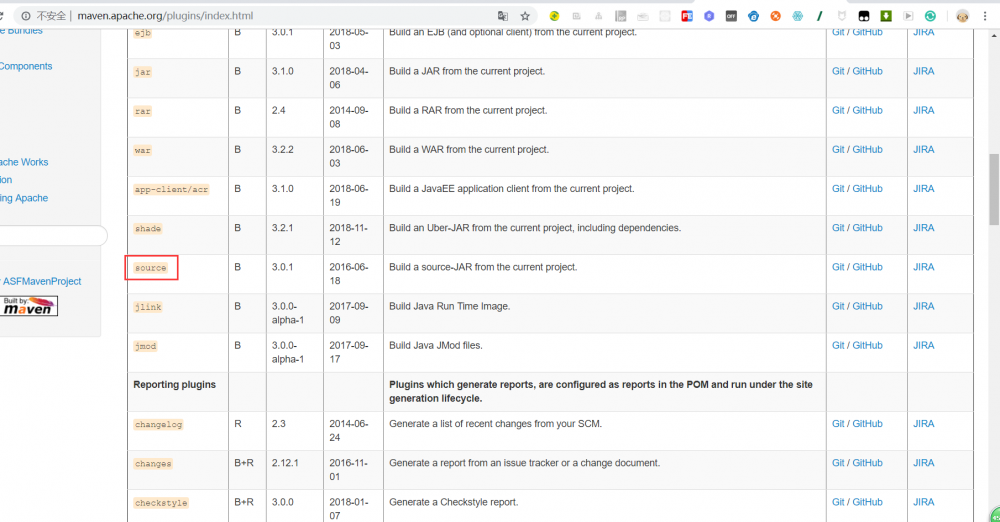Click the orange circular extension icon
1000x522 pixels.
click(776, 16)
